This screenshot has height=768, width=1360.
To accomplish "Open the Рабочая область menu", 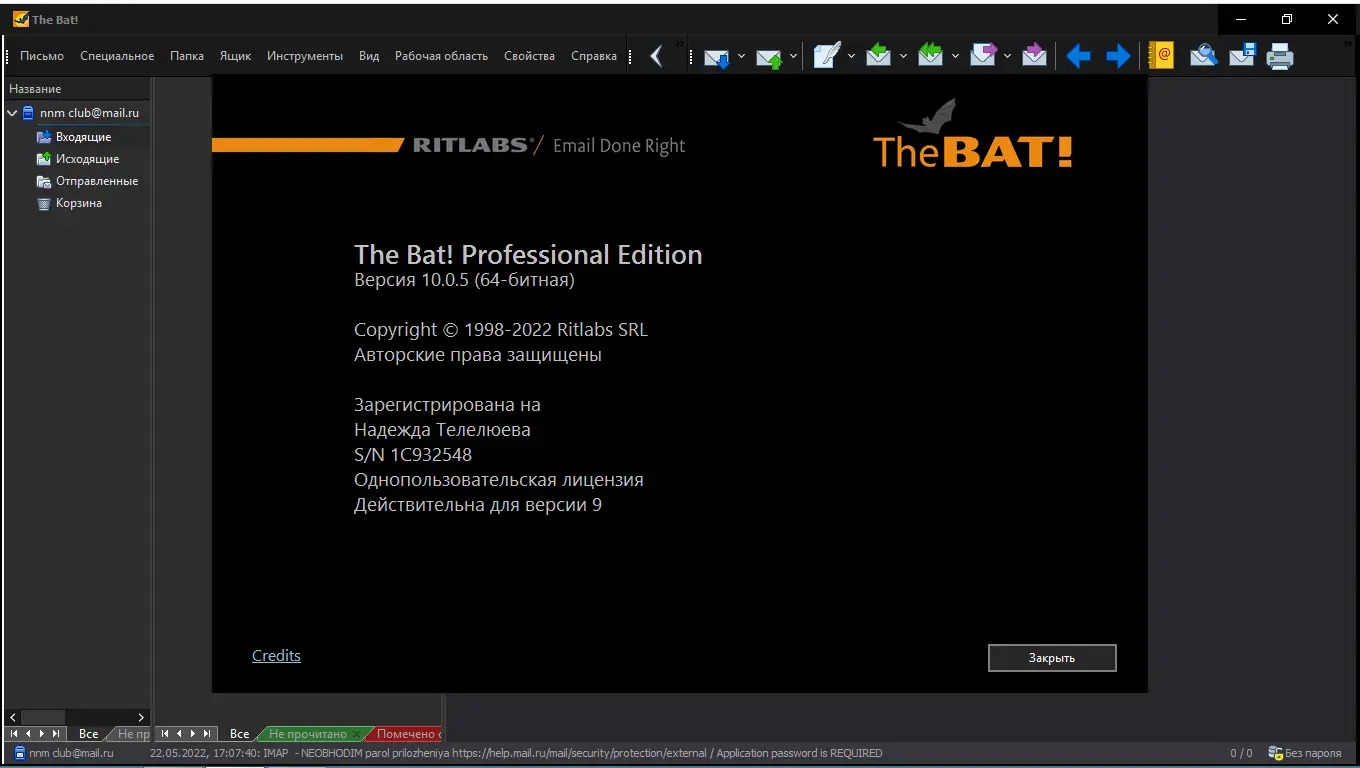I will point(441,56).
